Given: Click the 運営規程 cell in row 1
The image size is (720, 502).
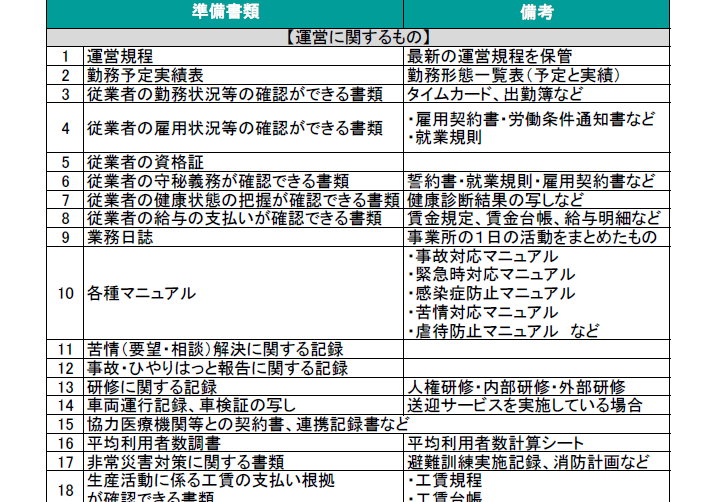Looking at the screenshot, I should (120, 57).
